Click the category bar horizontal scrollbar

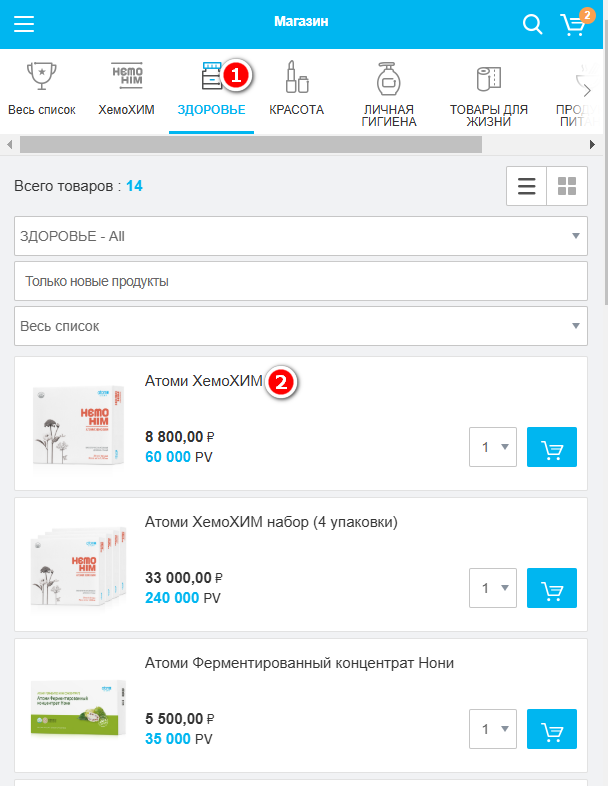click(x=250, y=145)
